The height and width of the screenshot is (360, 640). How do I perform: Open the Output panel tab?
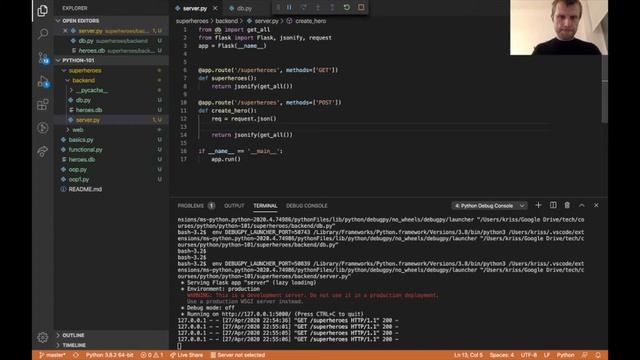(234, 206)
